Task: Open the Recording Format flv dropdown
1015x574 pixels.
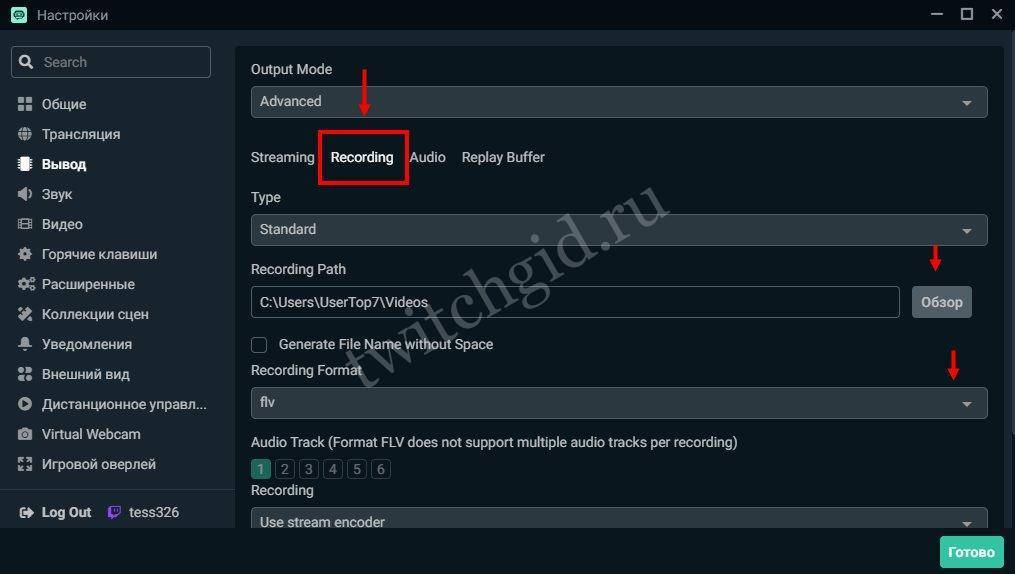Action: [619, 403]
